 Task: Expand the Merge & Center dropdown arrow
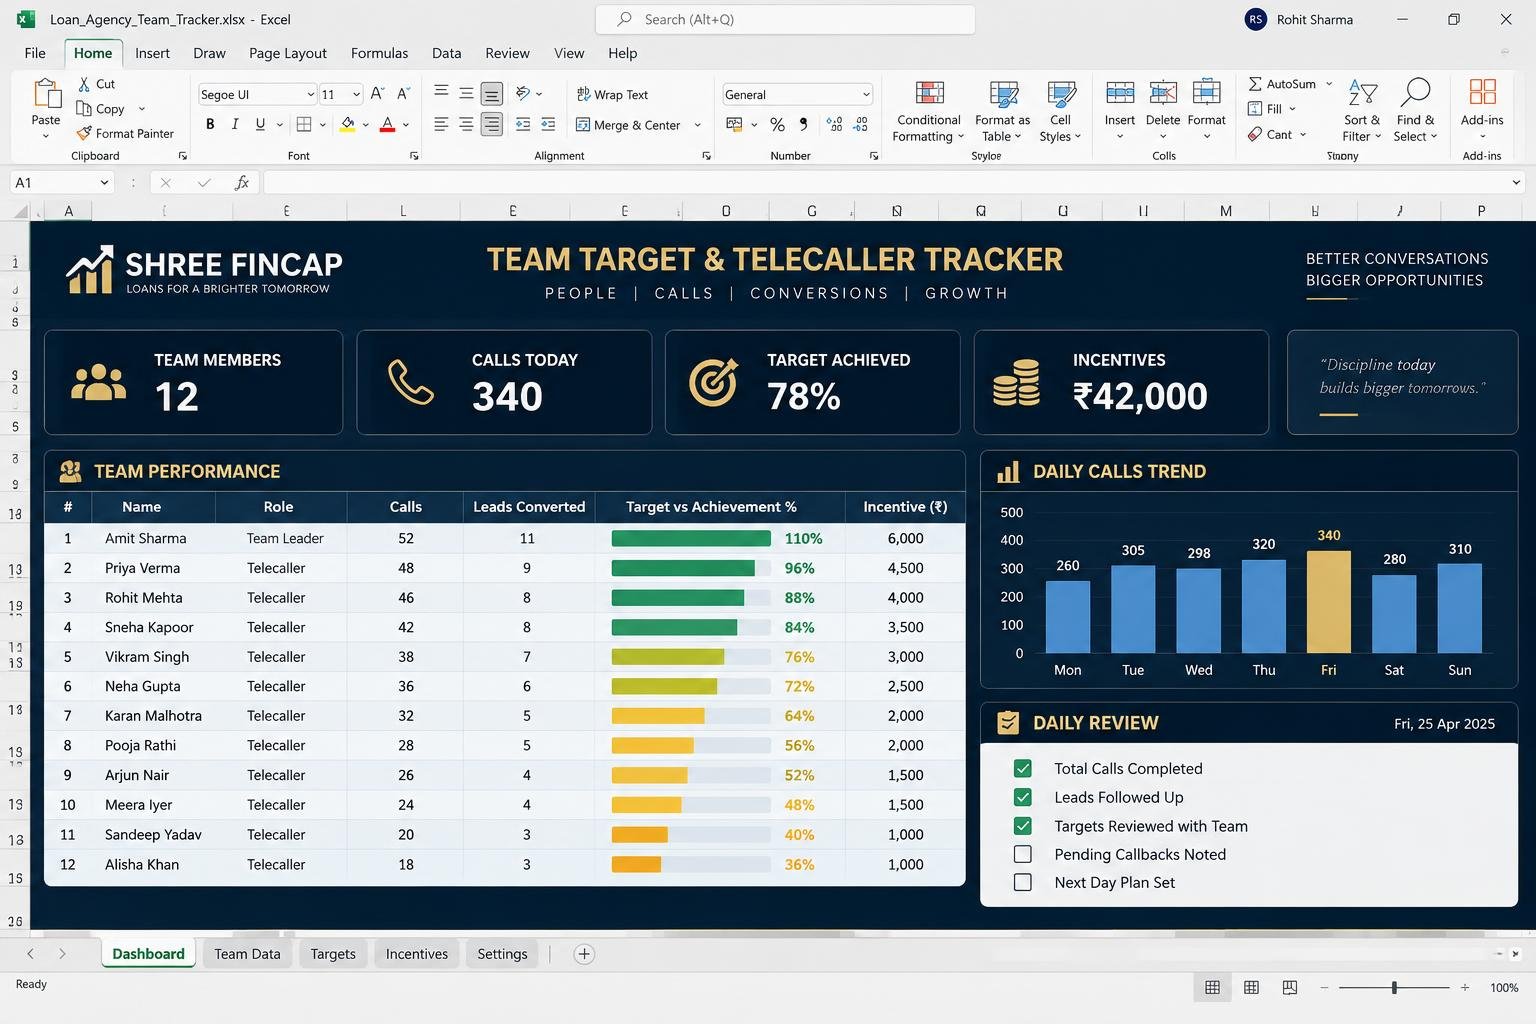[x=697, y=125]
